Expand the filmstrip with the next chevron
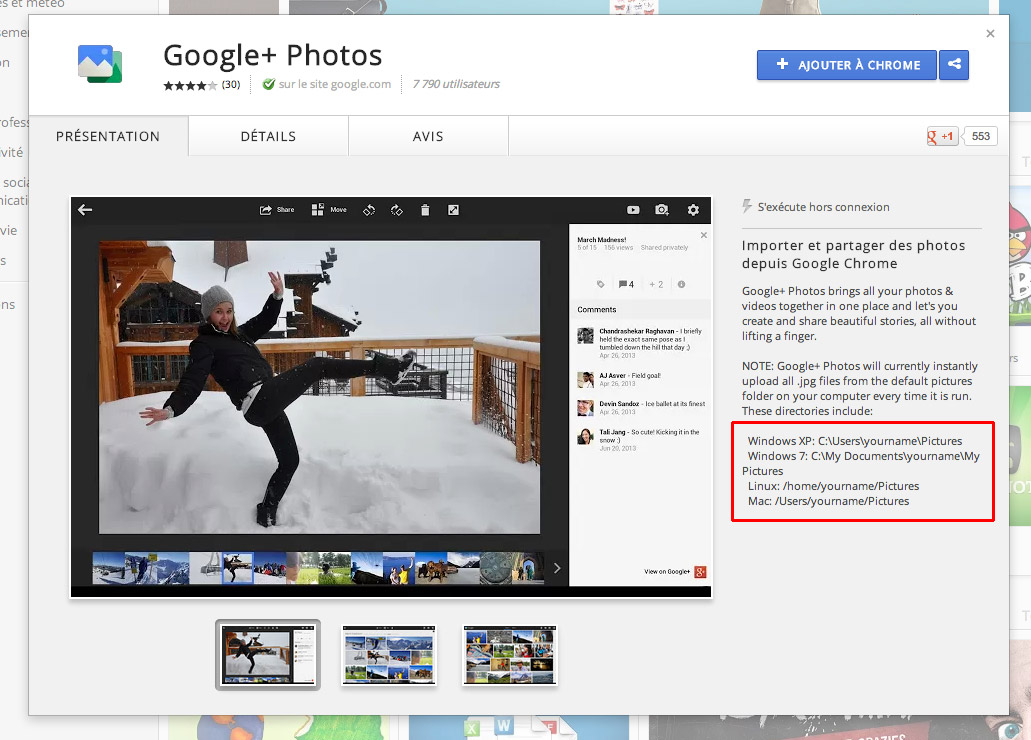The width and height of the screenshot is (1031, 740). tap(557, 568)
